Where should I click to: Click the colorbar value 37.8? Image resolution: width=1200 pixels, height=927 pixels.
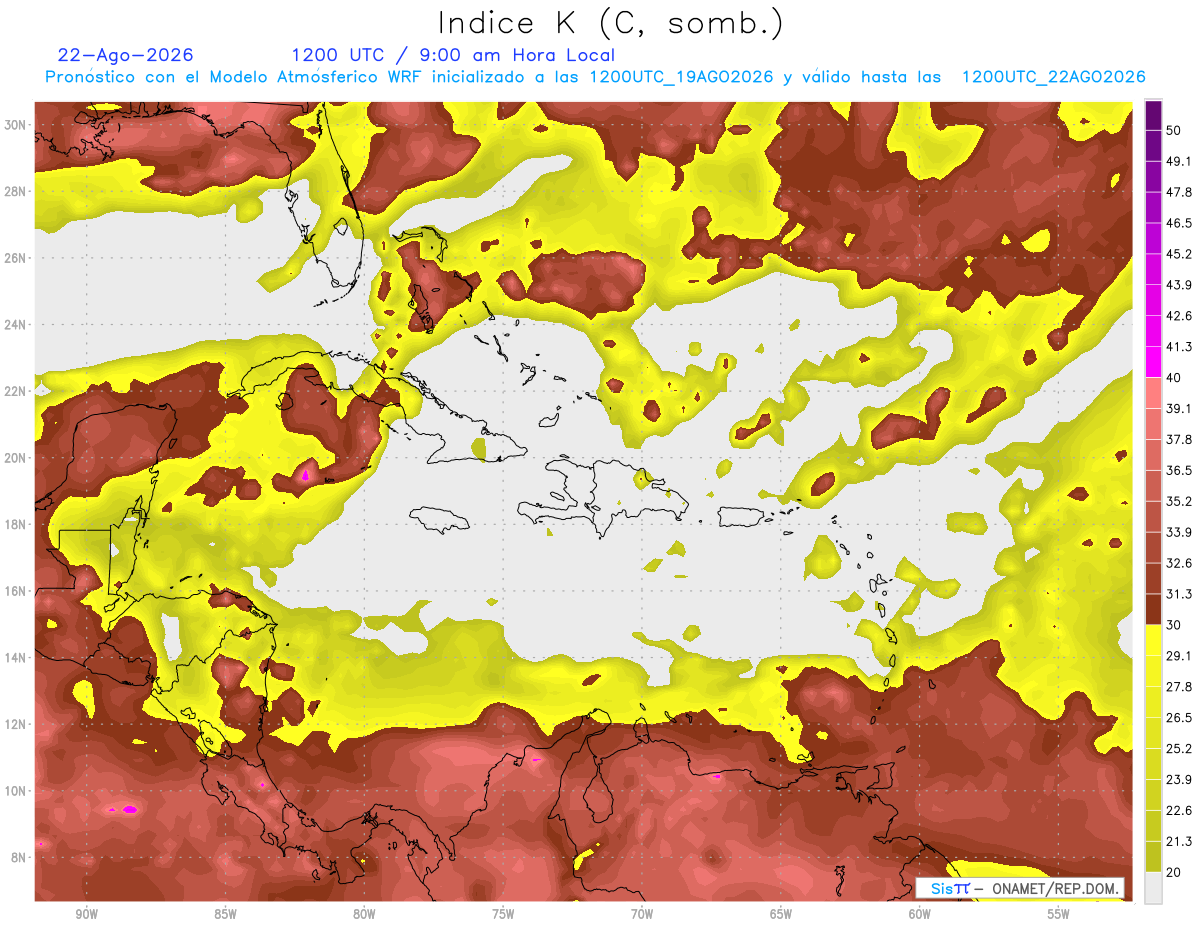coord(1178,439)
